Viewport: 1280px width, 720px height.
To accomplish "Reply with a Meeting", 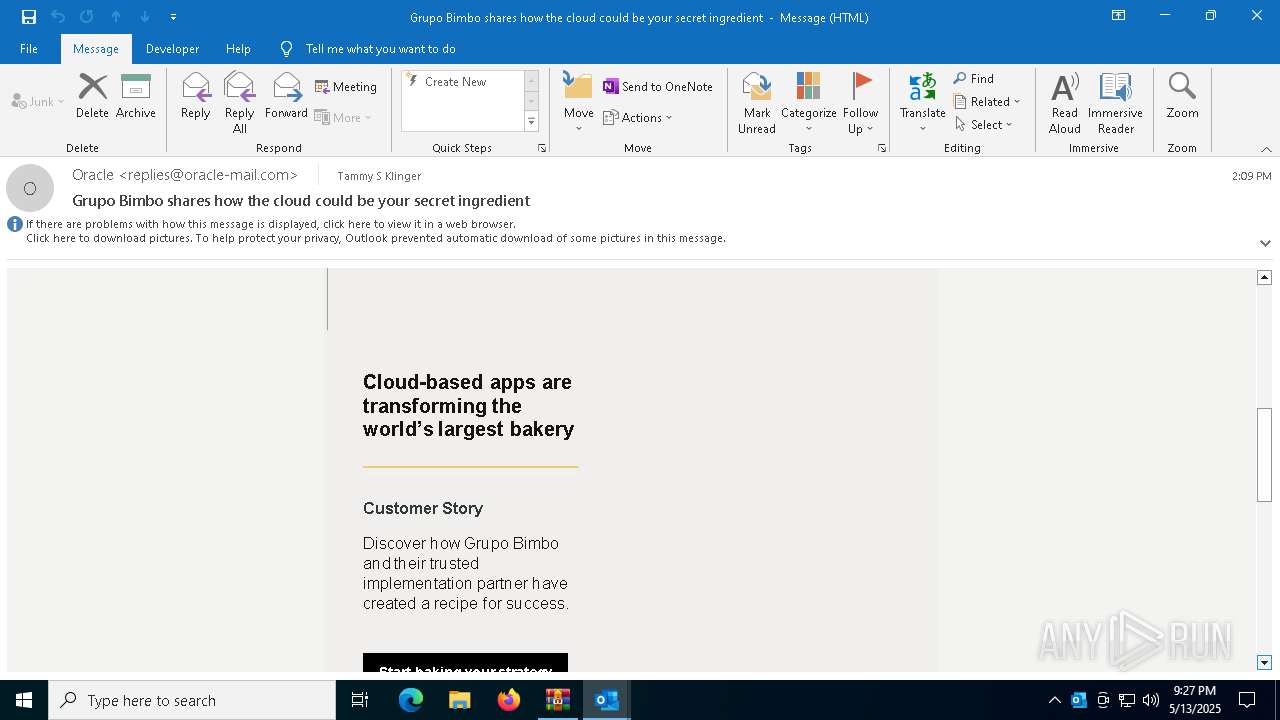I will [x=346, y=87].
